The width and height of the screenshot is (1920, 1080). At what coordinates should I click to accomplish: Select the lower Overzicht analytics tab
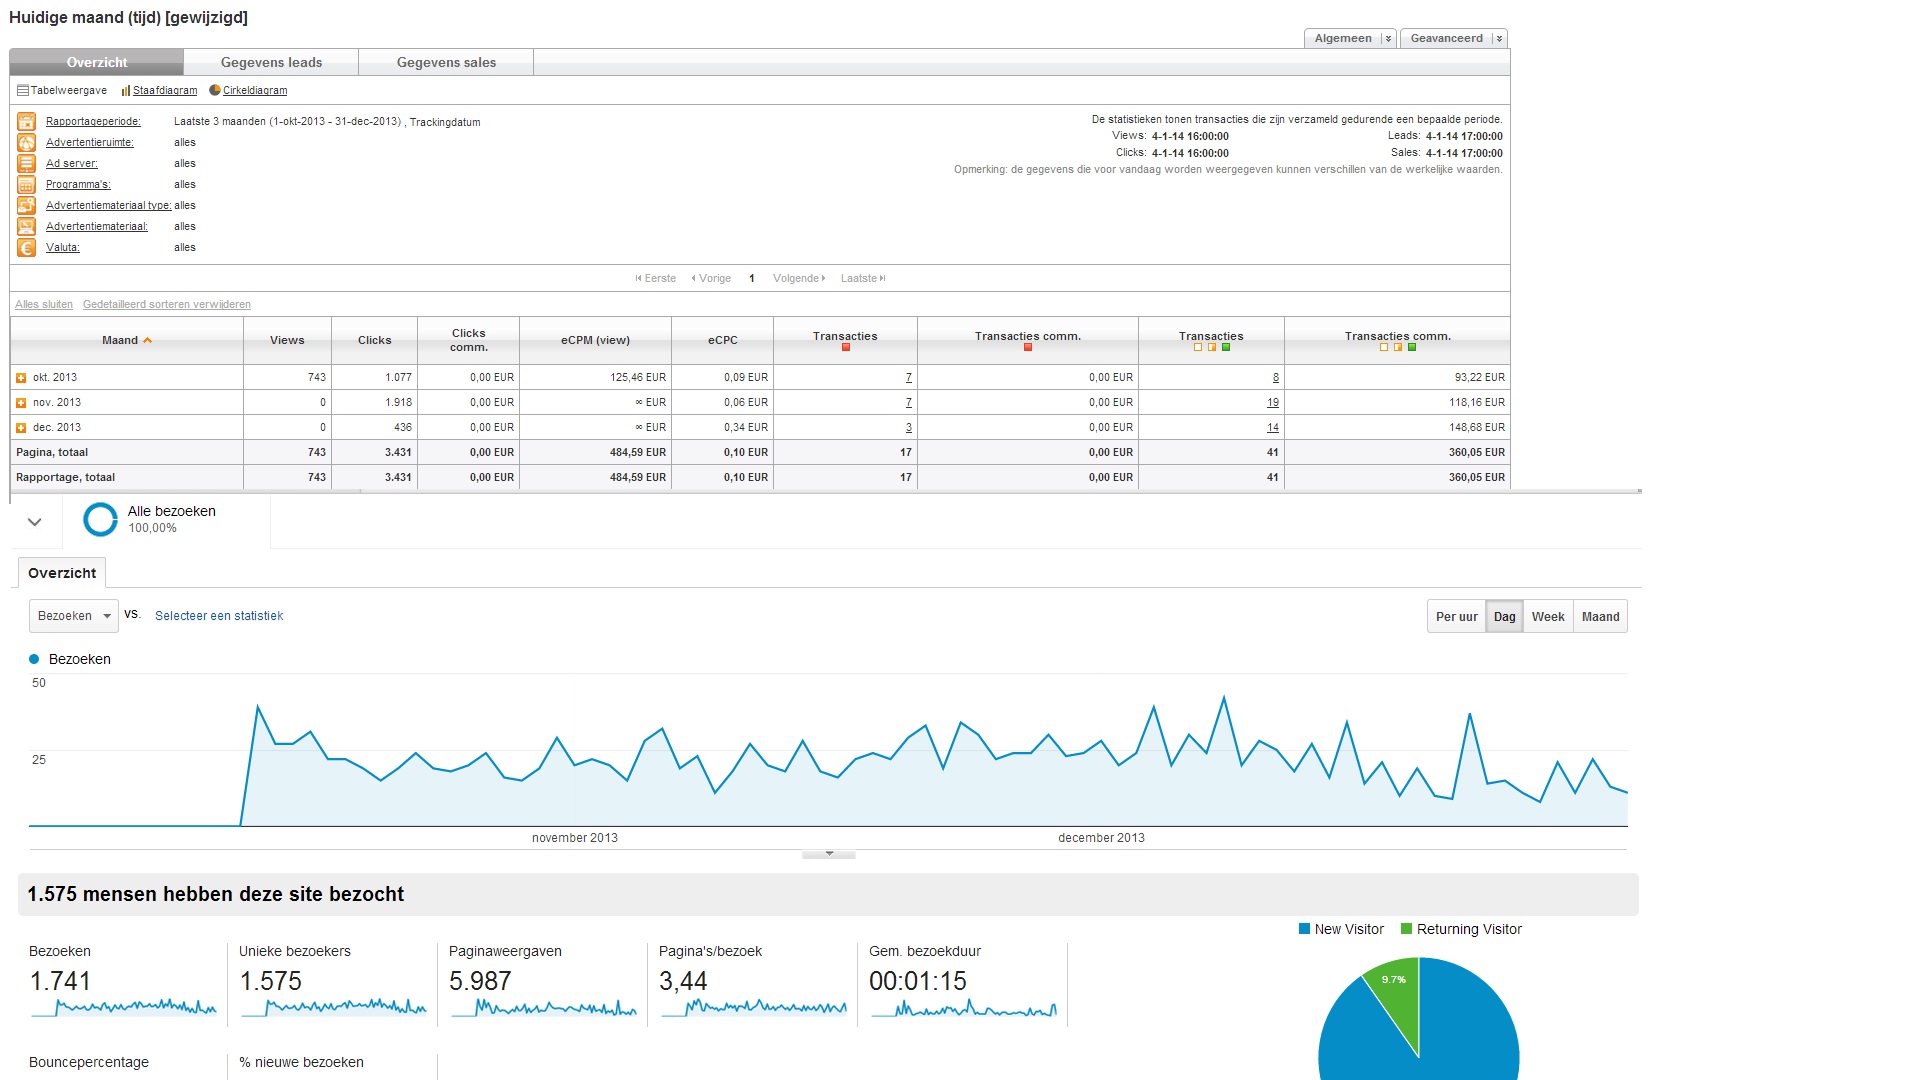pyautogui.click(x=62, y=573)
